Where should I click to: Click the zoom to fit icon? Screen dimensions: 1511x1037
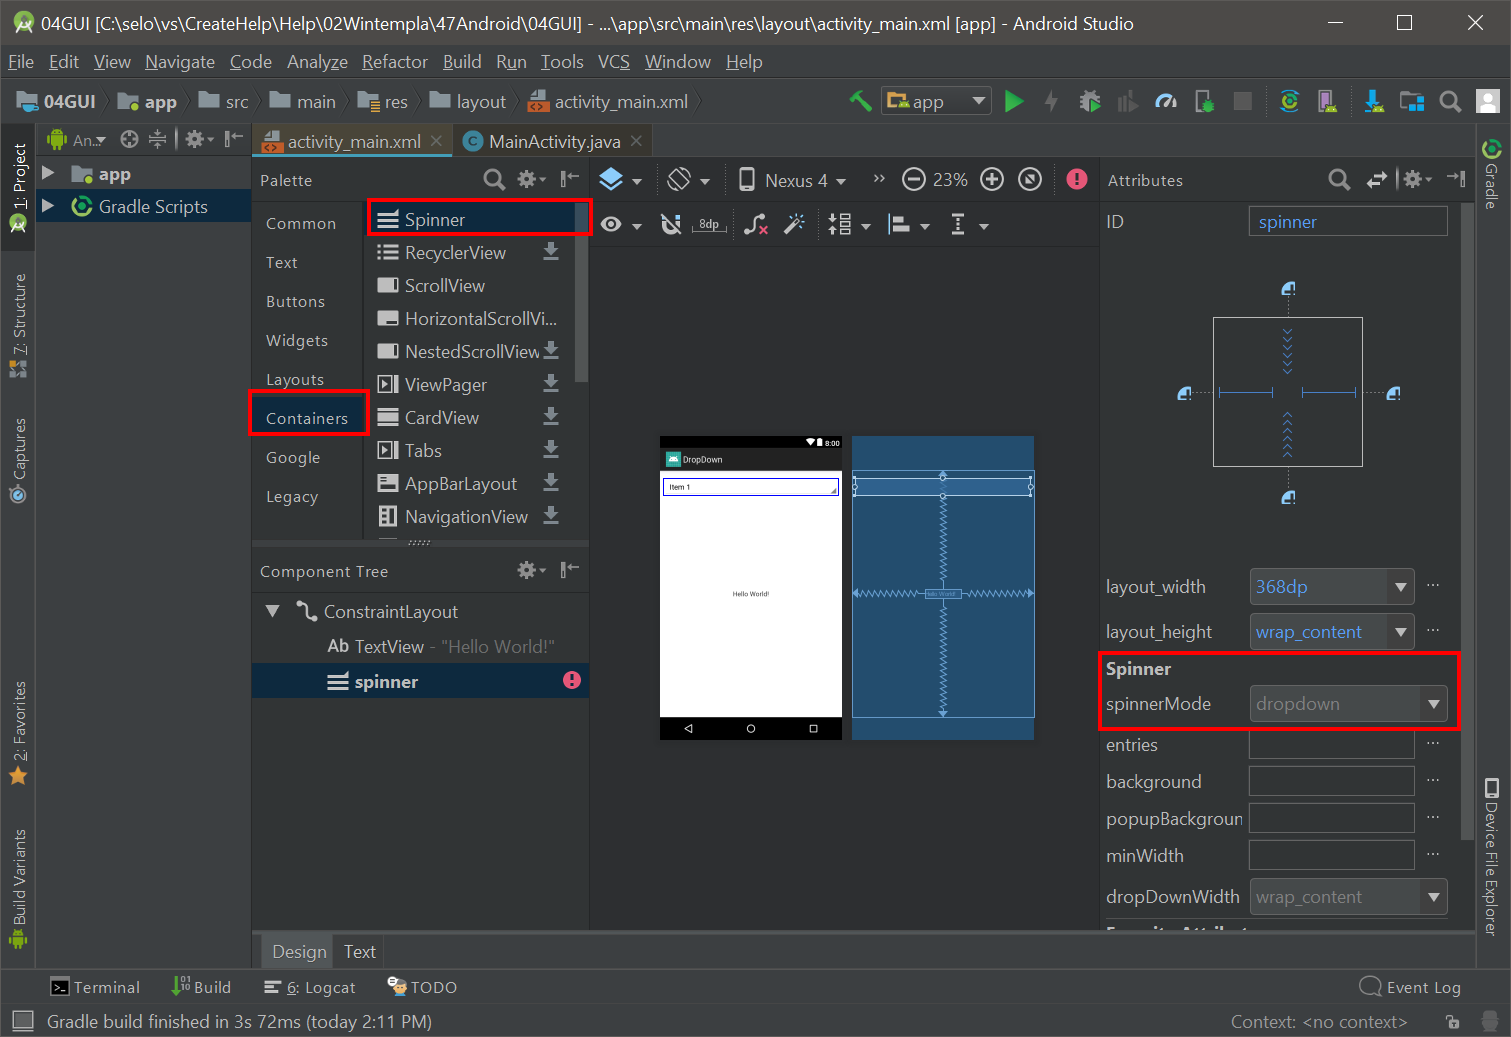pos(1030,179)
